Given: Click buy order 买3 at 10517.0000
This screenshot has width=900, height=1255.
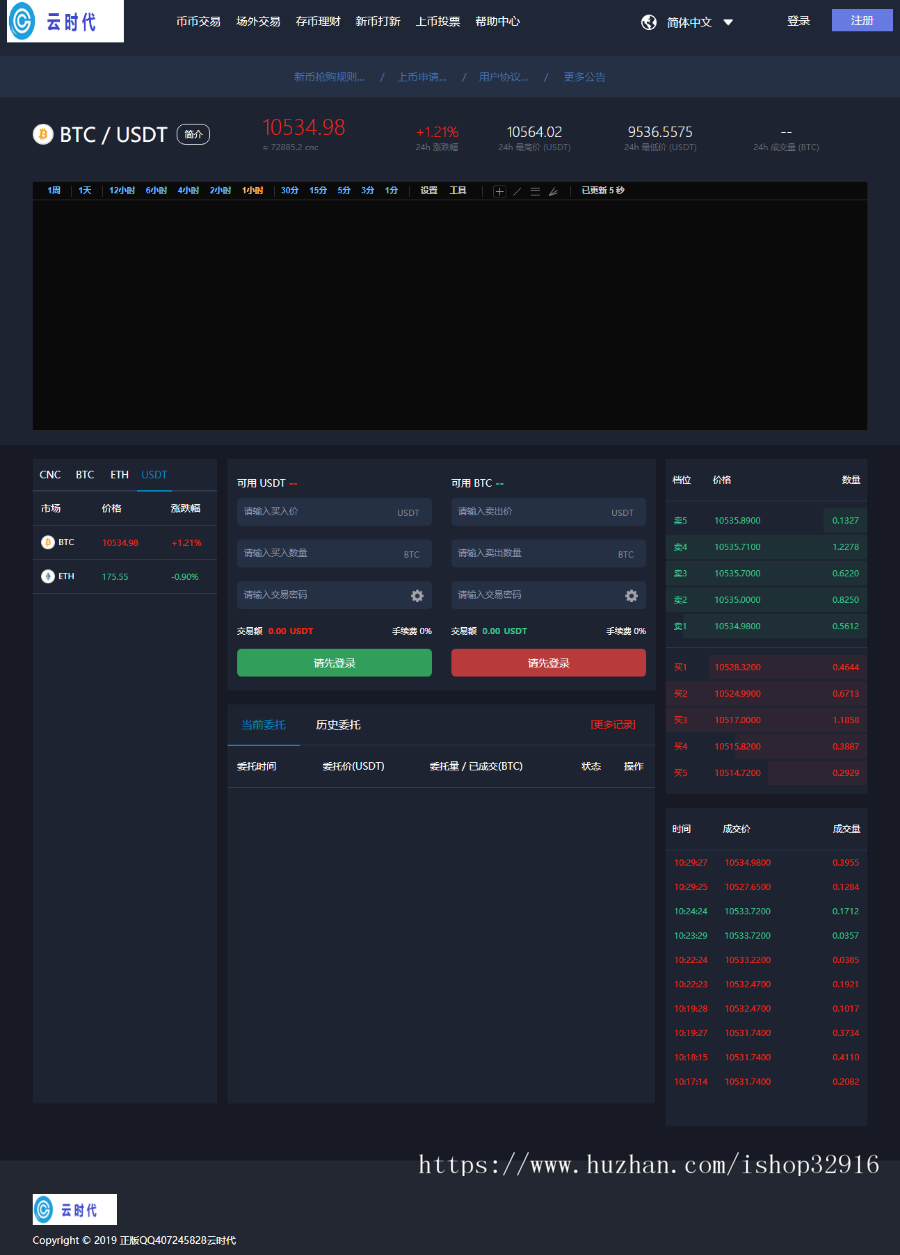Looking at the screenshot, I should click(766, 720).
